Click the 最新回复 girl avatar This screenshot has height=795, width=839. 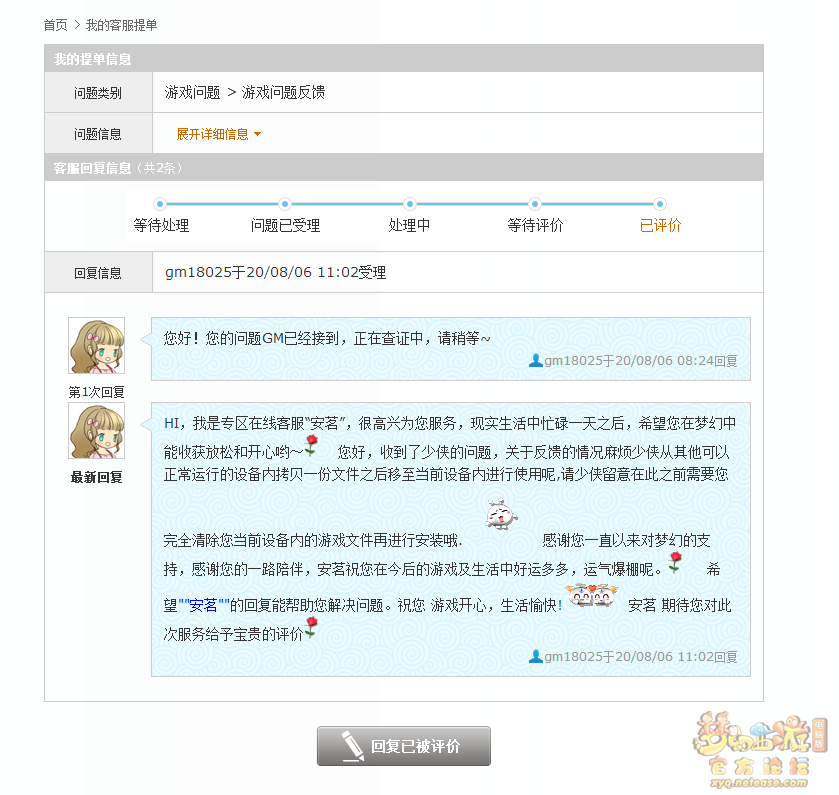96,431
